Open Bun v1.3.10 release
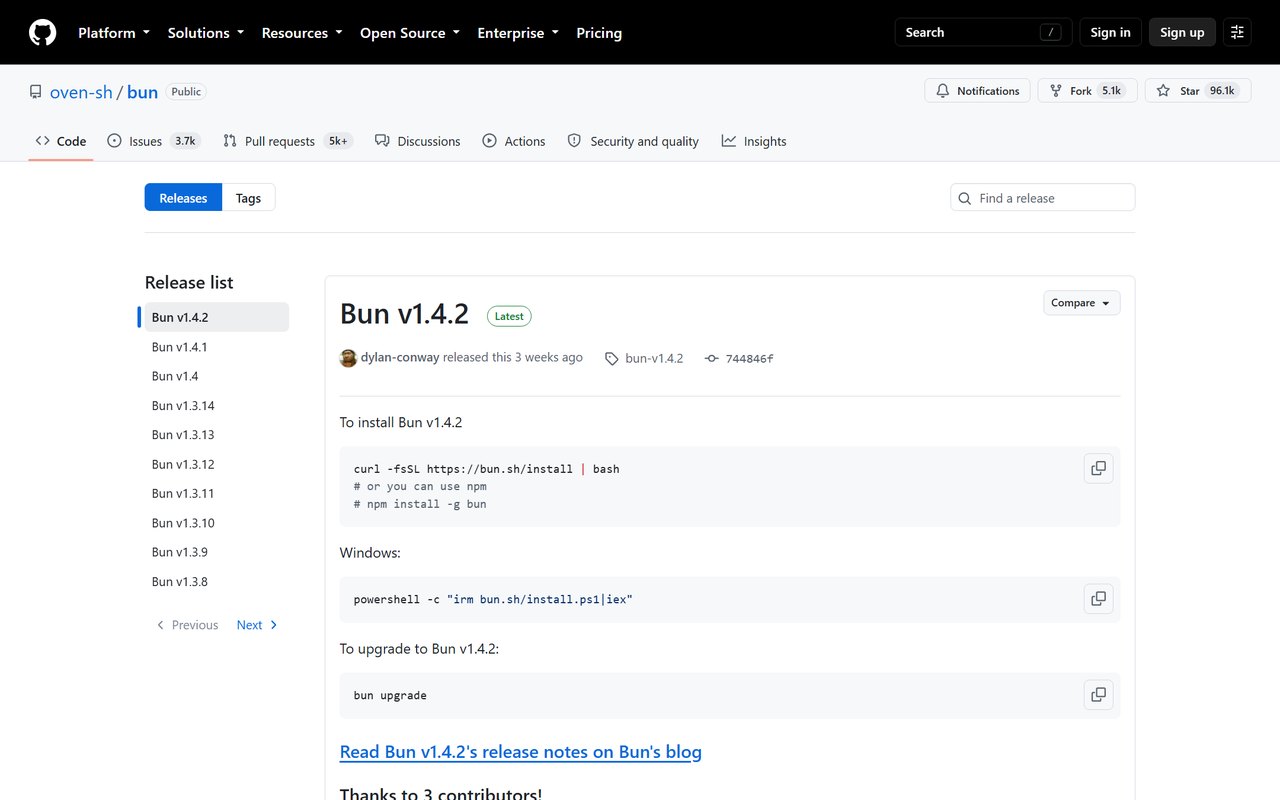The image size is (1280, 800). [x=217, y=523]
